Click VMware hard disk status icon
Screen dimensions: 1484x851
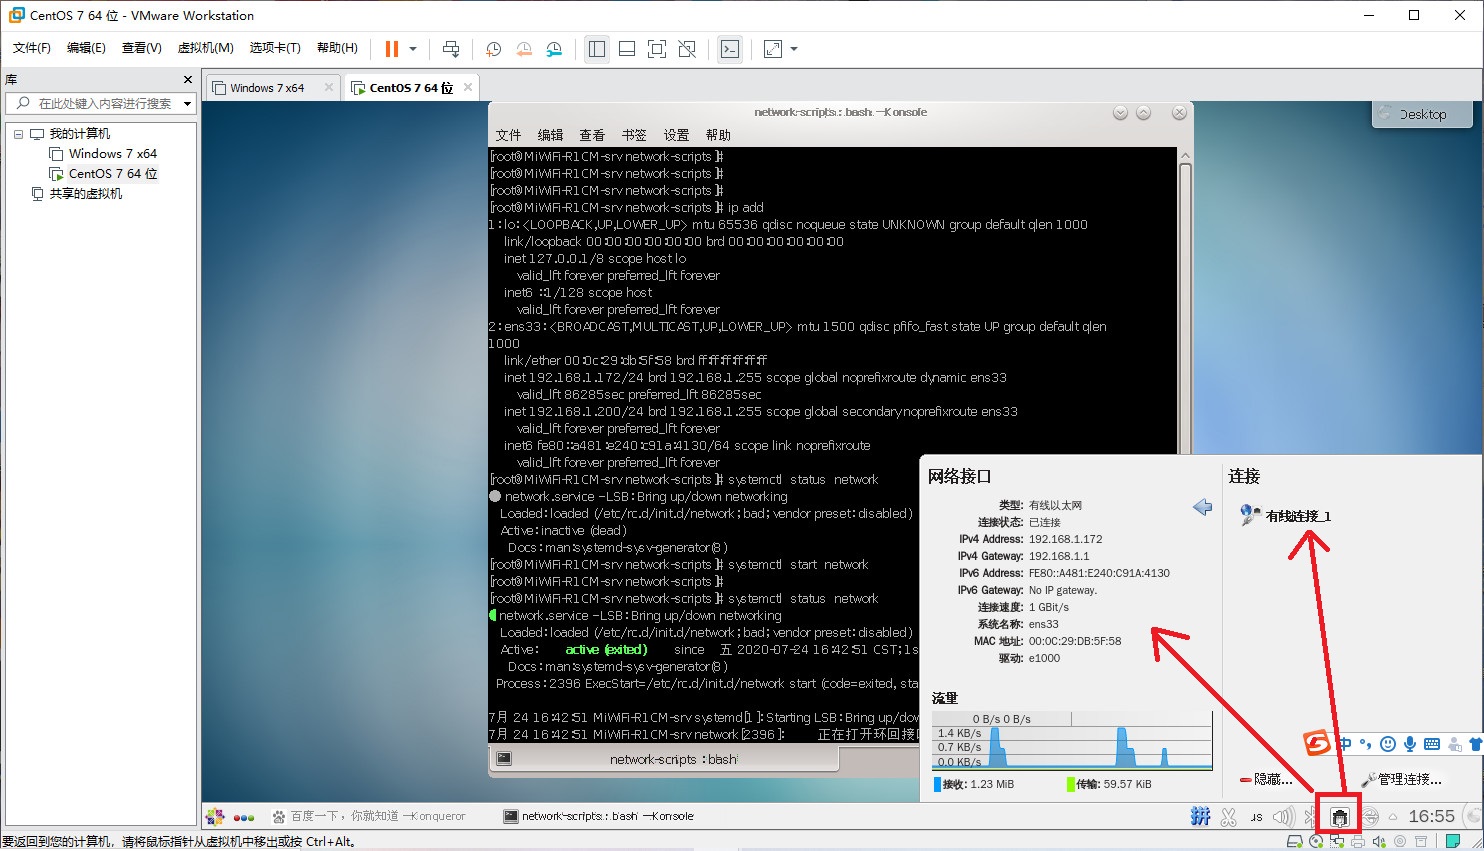(x=1295, y=842)
